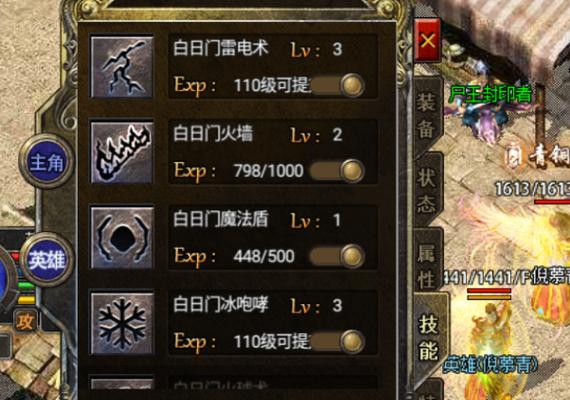Click the partially visible fifth skill icon
Viewport: 570px width, 400px height.
122,384
